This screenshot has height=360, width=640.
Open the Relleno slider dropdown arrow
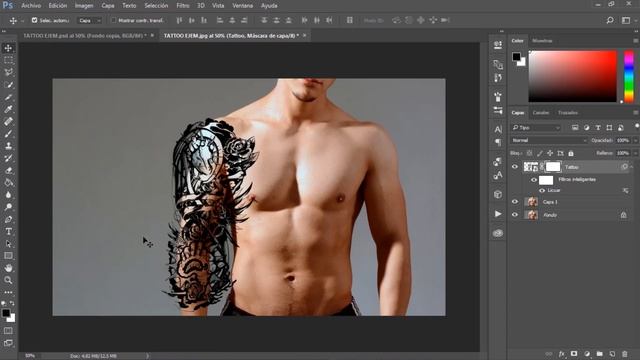click(635, 153)
